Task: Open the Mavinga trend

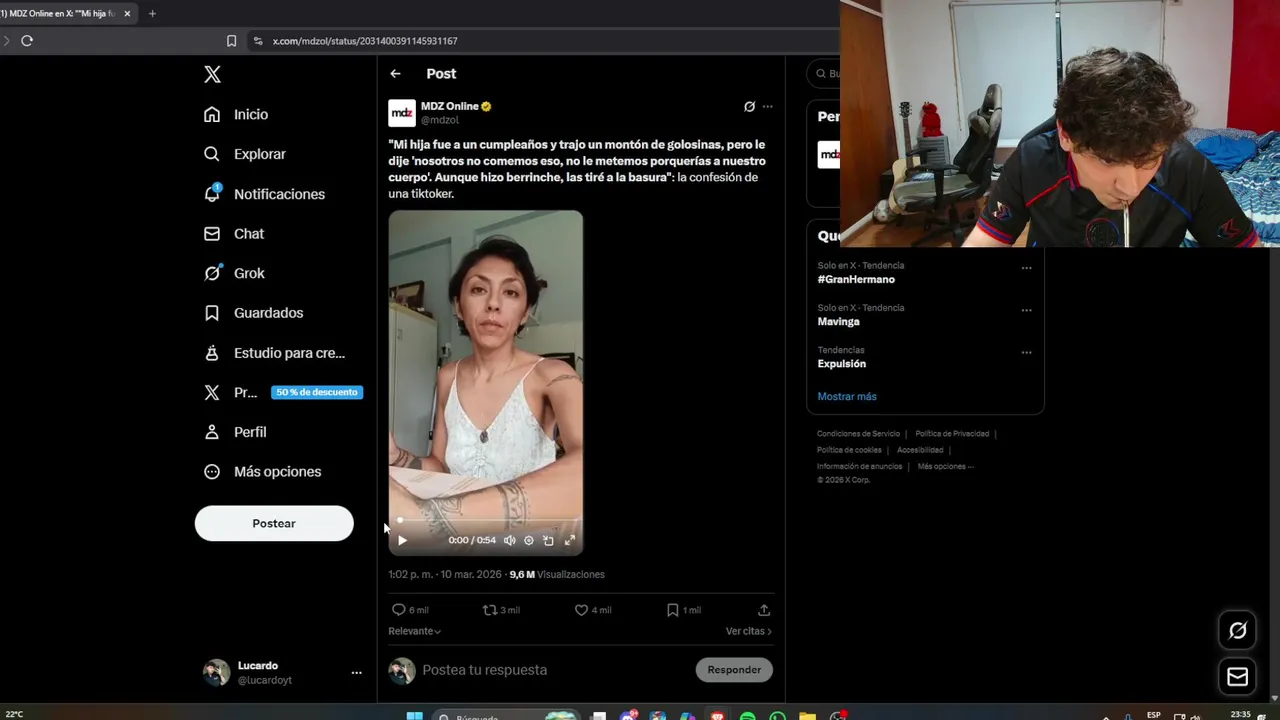Action: 838,322
